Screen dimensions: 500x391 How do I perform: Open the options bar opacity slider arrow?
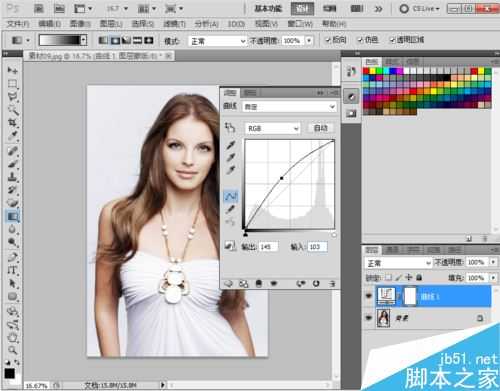(x=309, y=41)
